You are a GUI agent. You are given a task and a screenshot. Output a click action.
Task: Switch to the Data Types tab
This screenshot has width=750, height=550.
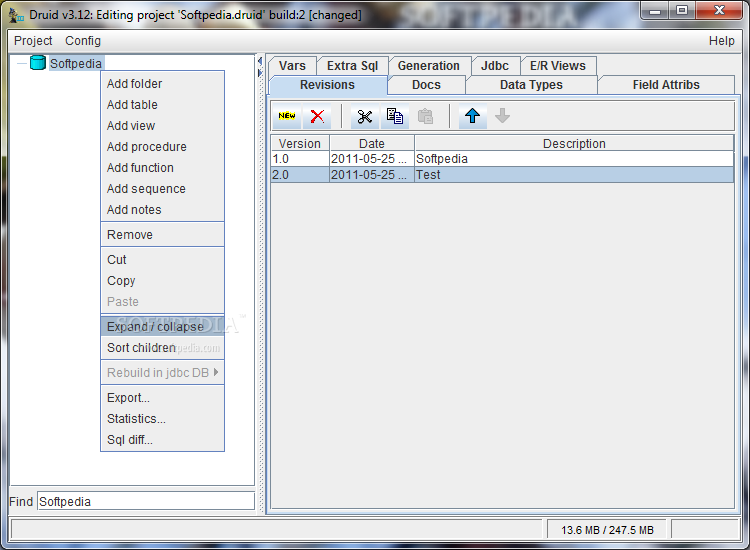click(x=531, y=85)
